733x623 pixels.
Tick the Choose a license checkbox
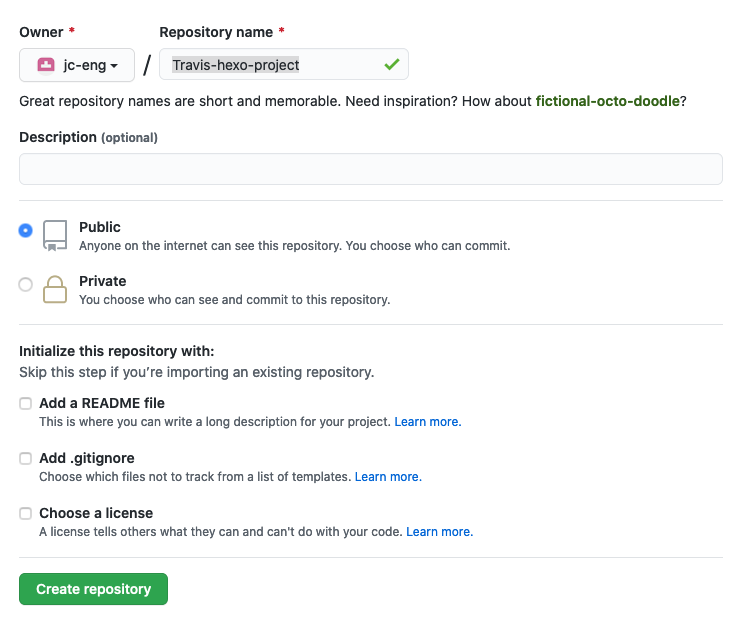tap(26, 514)
